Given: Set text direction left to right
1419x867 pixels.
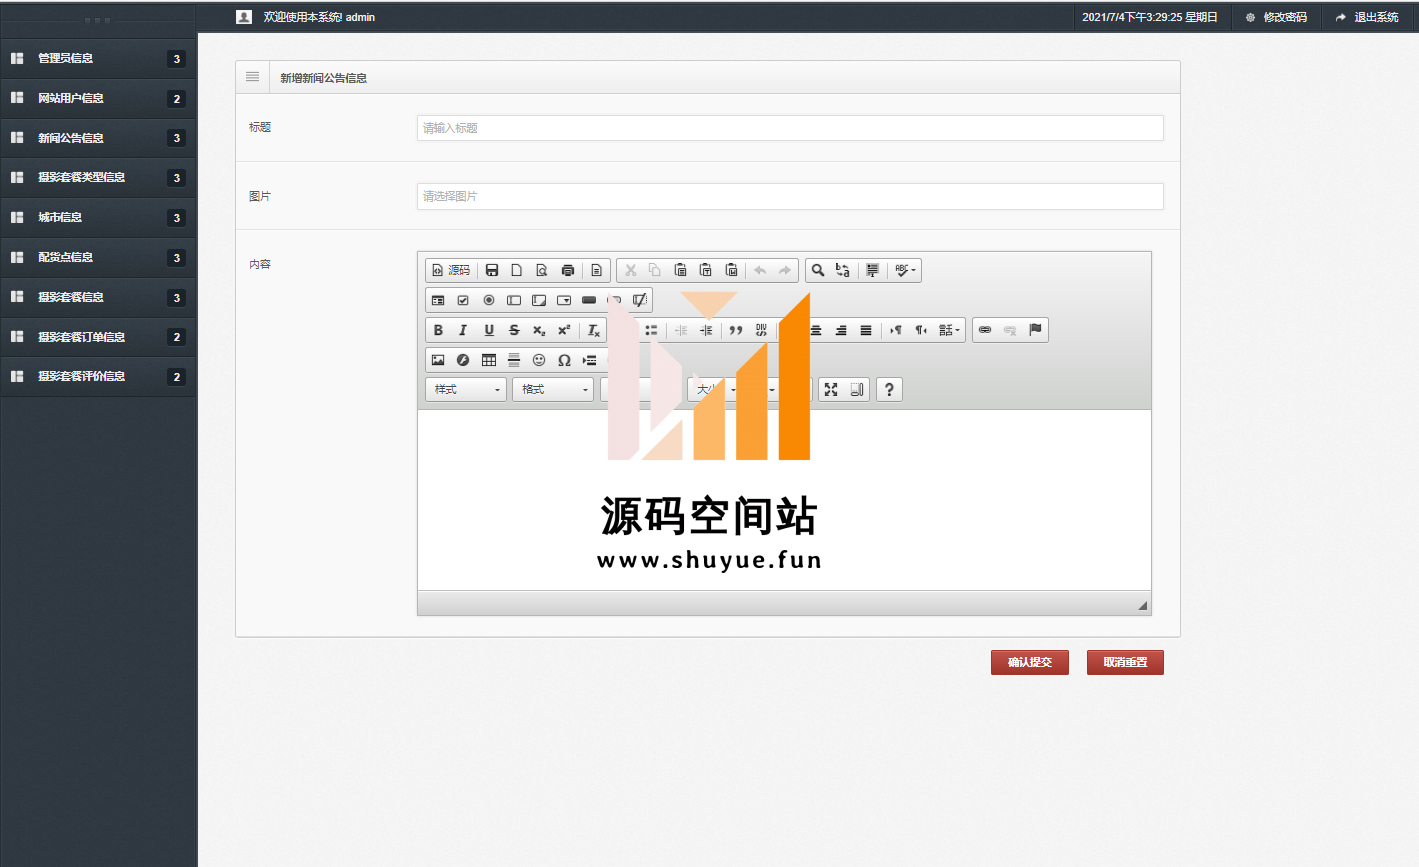Looking at the screenshot, I should [896, 330].
